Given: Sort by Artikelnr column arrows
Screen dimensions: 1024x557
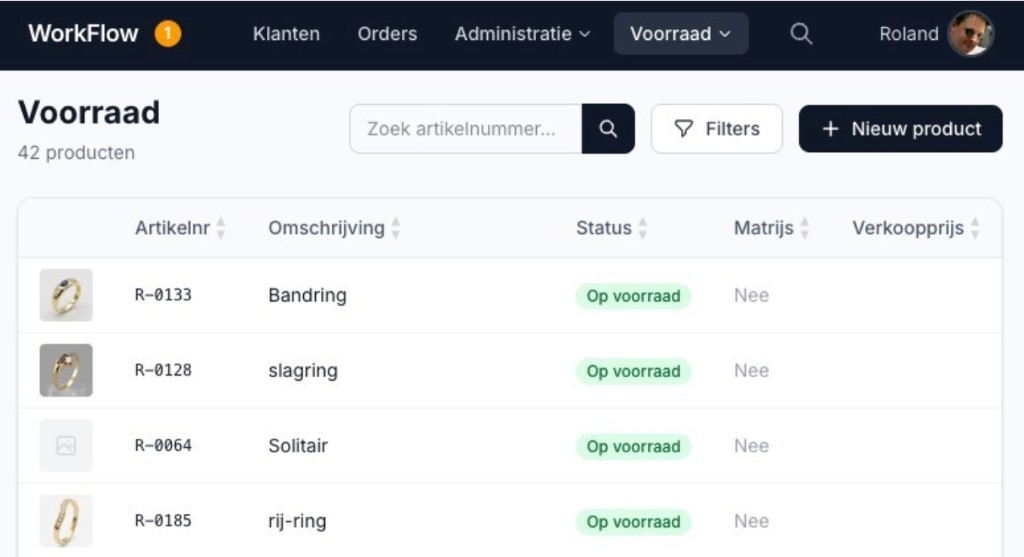Looking at the screenshot, I should click(x=221, y=228).
